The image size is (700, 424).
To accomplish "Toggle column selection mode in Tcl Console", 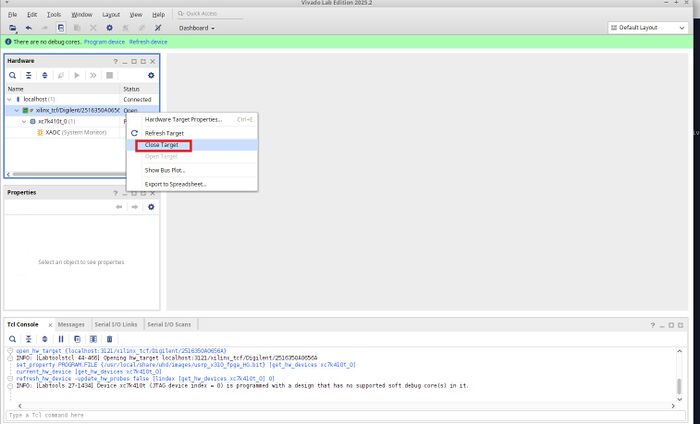I will coord(93,339).
